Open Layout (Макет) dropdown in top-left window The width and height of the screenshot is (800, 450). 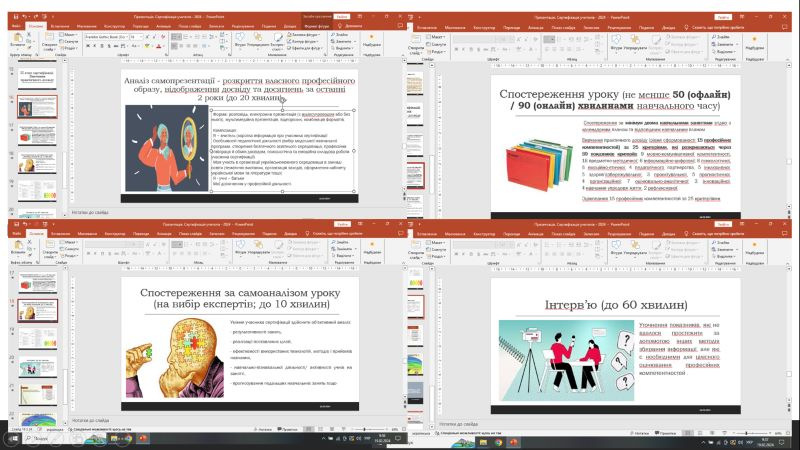pos(68,35)
